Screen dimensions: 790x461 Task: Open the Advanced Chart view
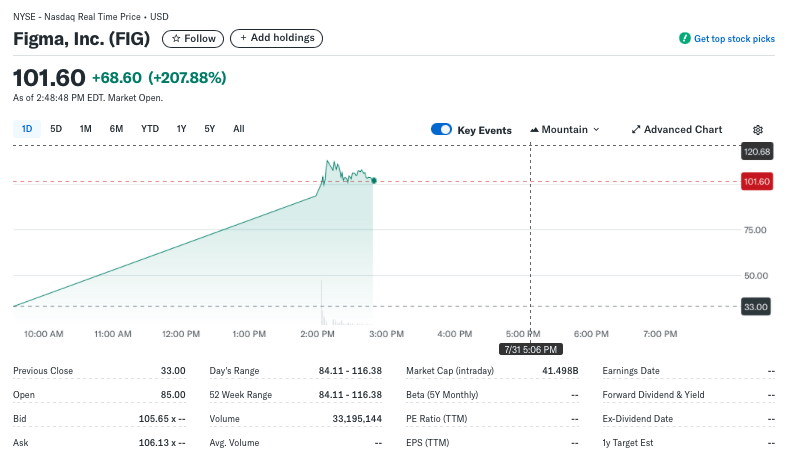(677, 129)
